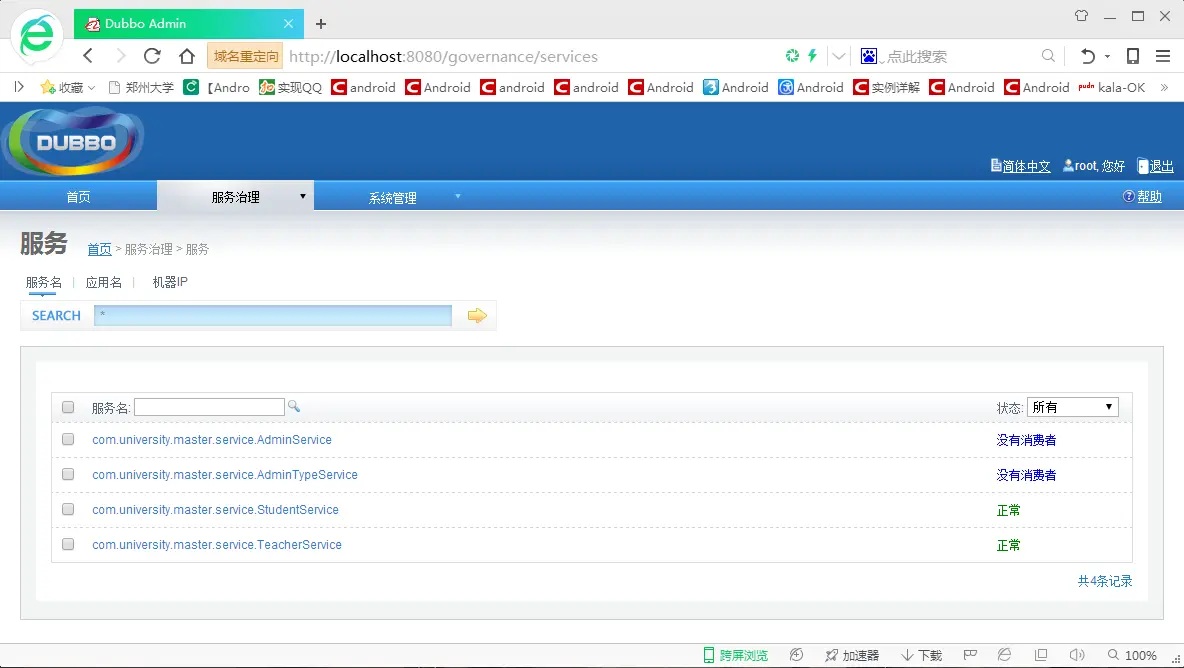Click the undo closed tab icon
Image resolution: width=1184 pixels, height=668 pixels.
[x=1087, y=56]
